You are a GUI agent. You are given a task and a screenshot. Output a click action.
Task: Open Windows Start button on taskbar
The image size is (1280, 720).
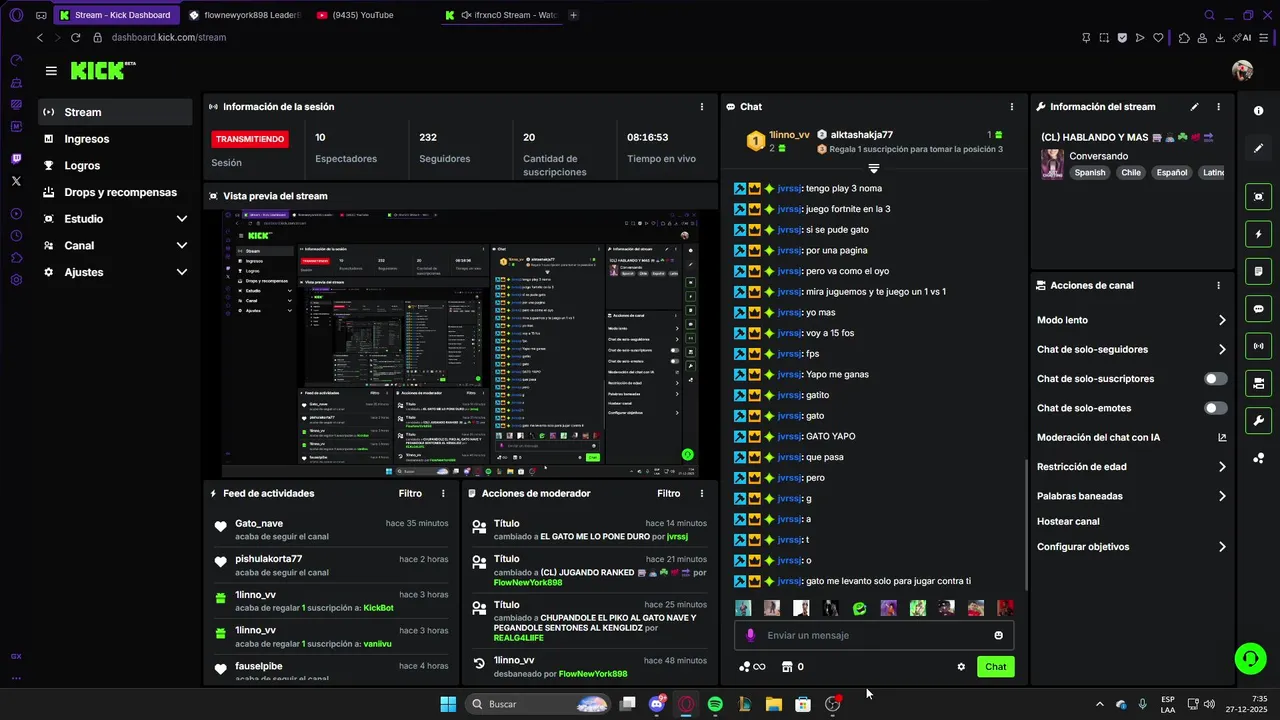448,704
